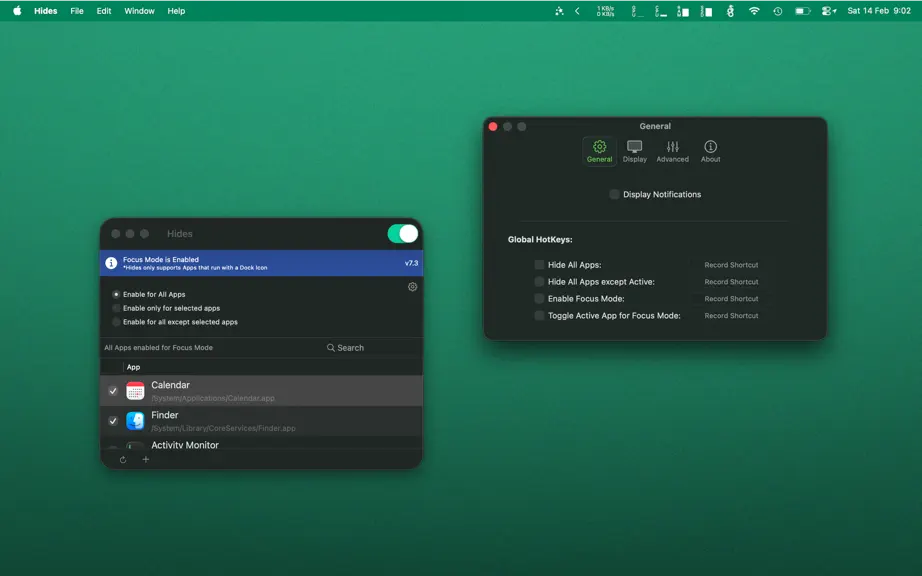This screenshot has height=576, width=922.
Task: Tick Toggle Active App for Focus Mode checkbox
Action: pos(539,316)
